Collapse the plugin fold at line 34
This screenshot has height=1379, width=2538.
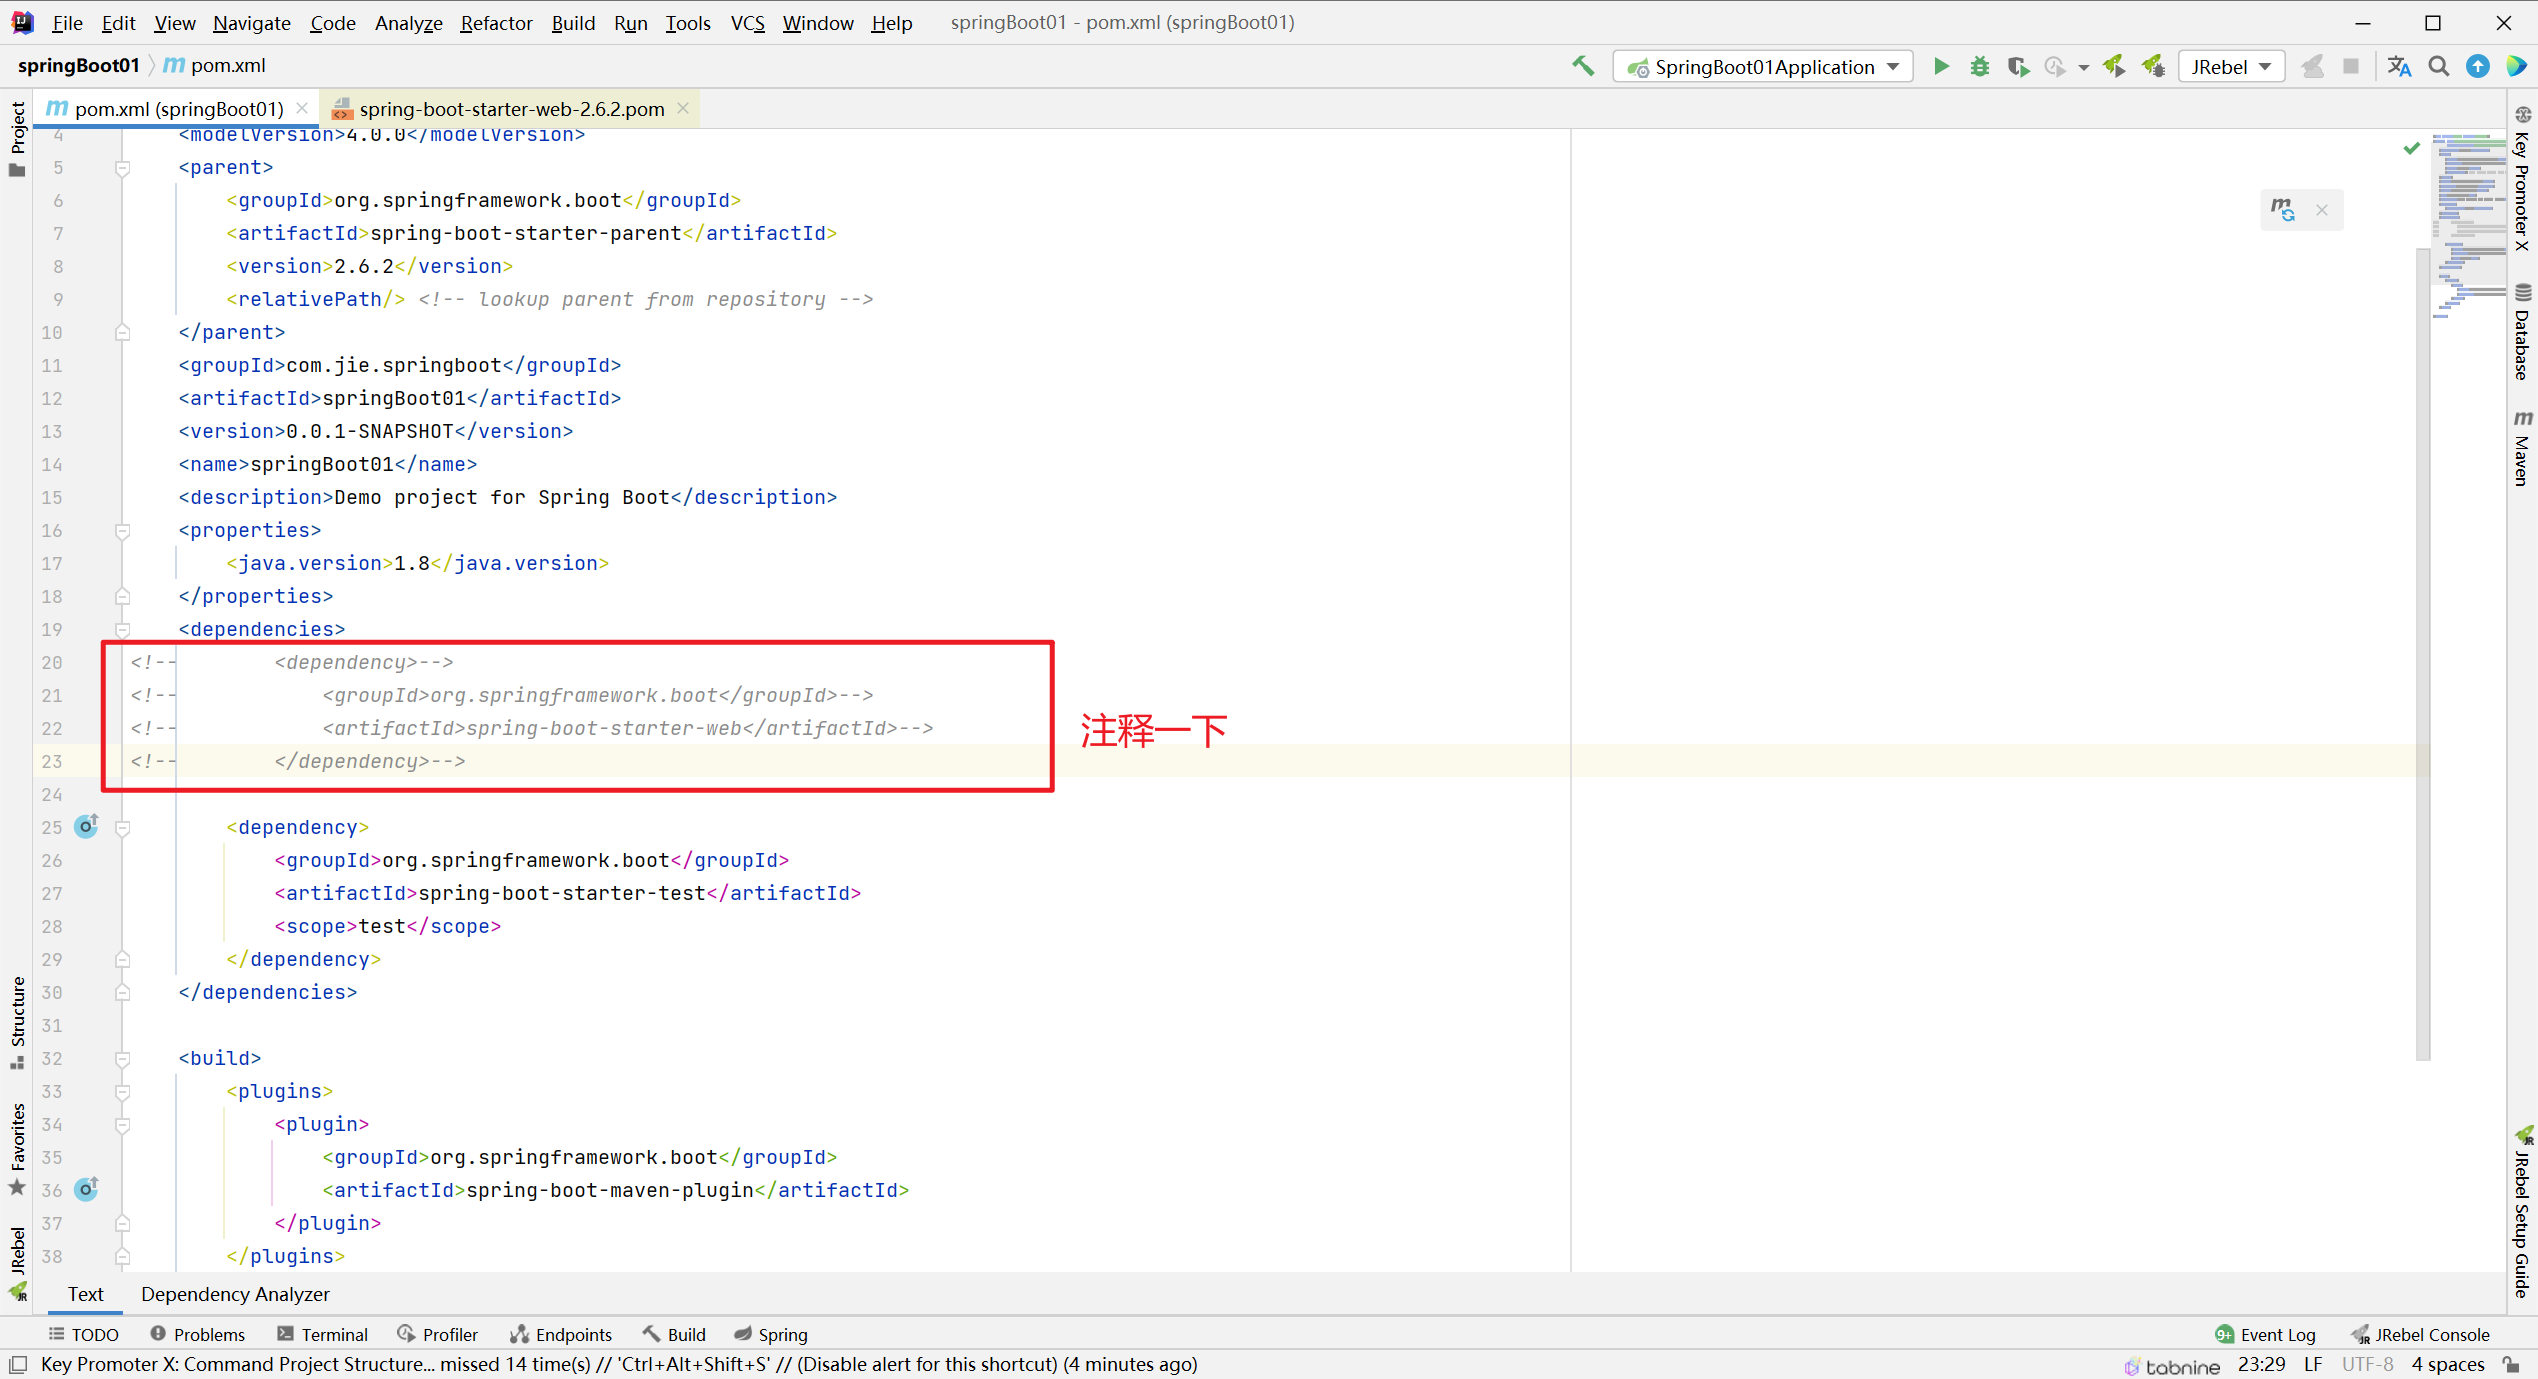coord(122,1125)
